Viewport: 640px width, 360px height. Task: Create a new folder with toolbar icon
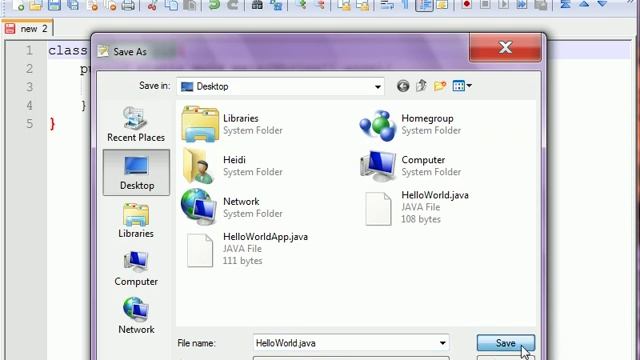[440, 86]
